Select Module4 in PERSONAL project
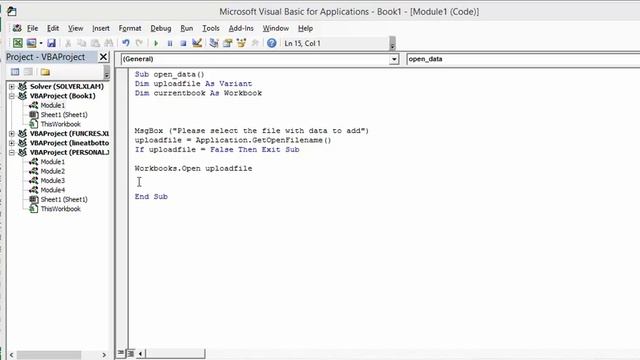This screenshot has height=360, width=640. coord(52,190)
